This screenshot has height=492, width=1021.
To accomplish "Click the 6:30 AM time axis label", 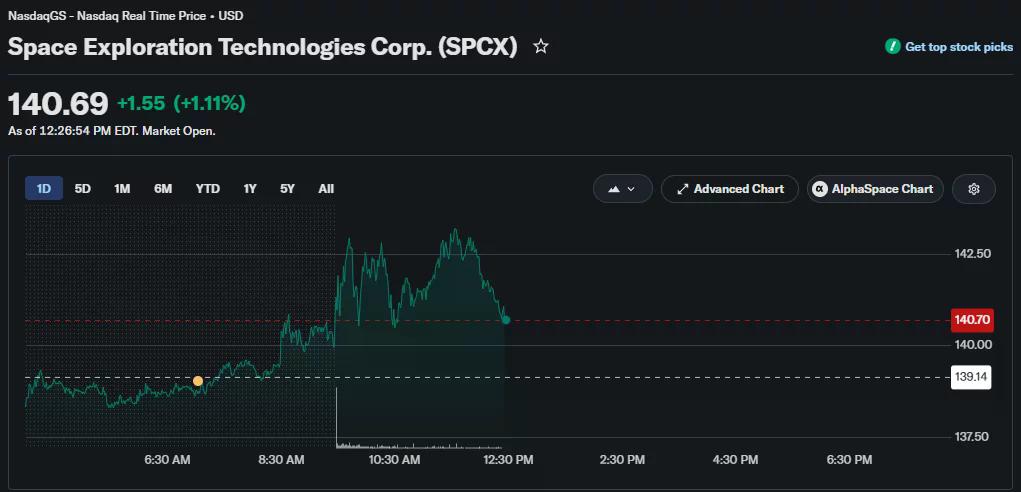I will tap(167, 460).
